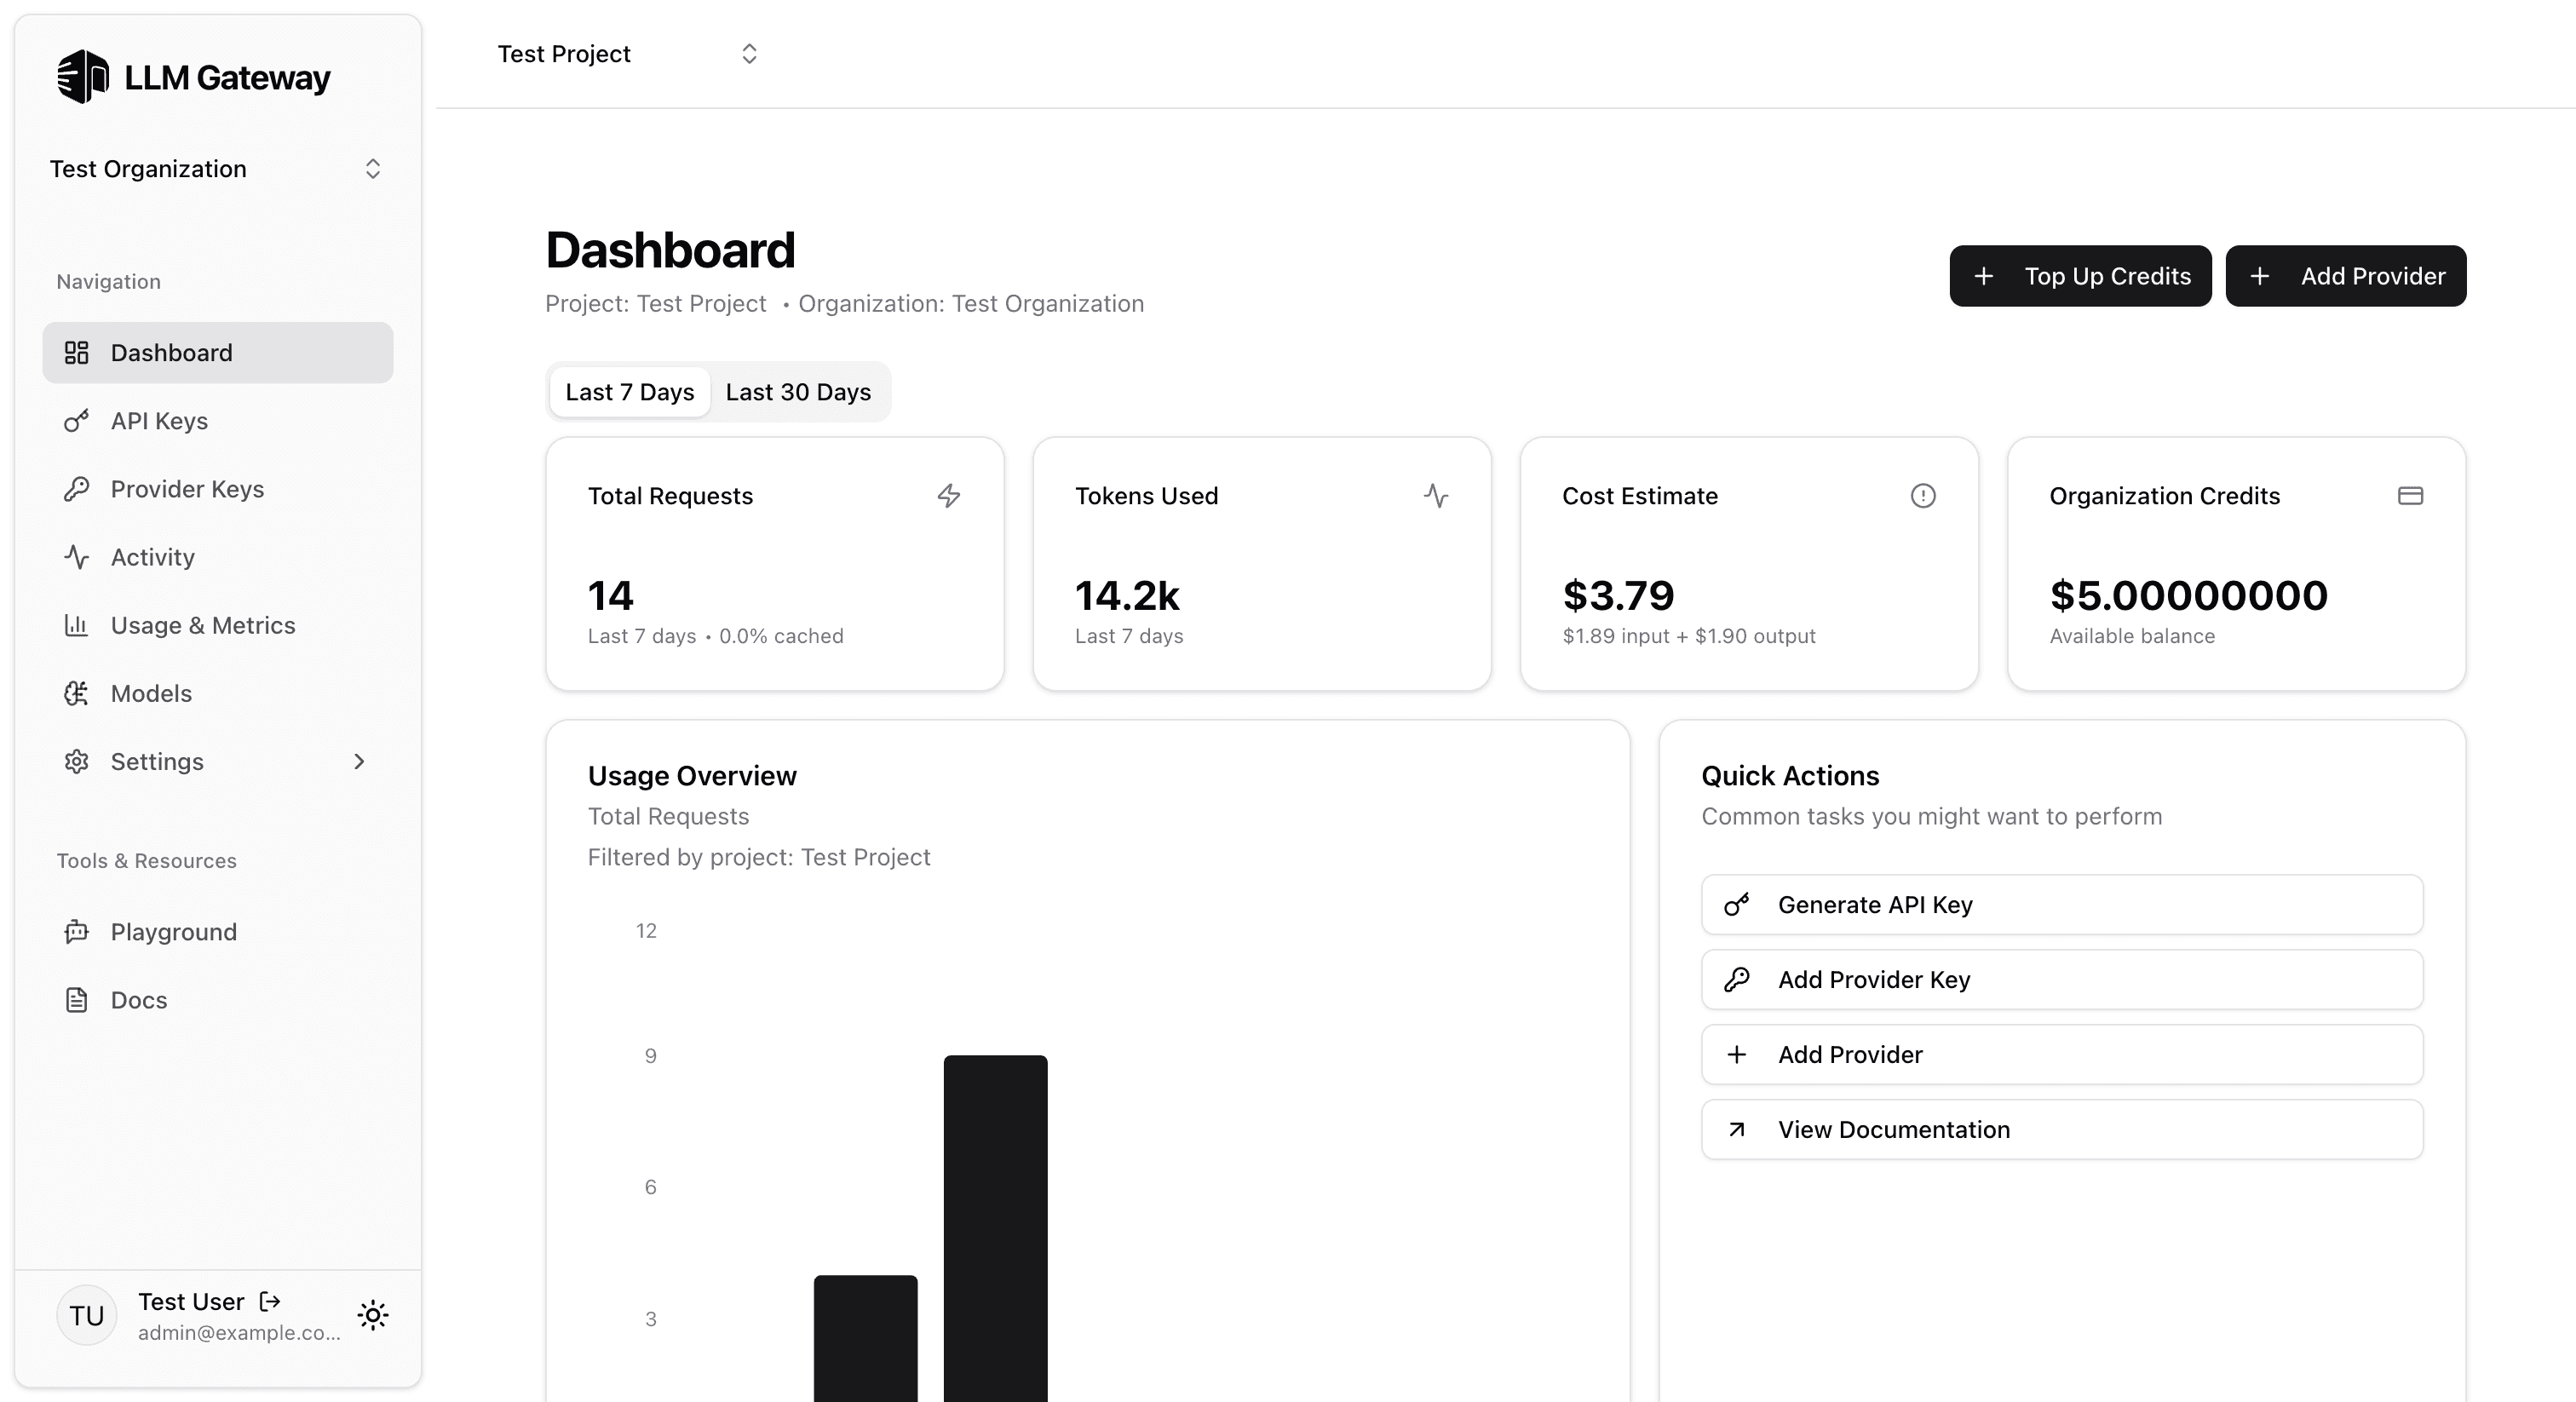Click Generate API Key quick action
Screen dimensions: 2576x1402
[x=2061, y=905]
